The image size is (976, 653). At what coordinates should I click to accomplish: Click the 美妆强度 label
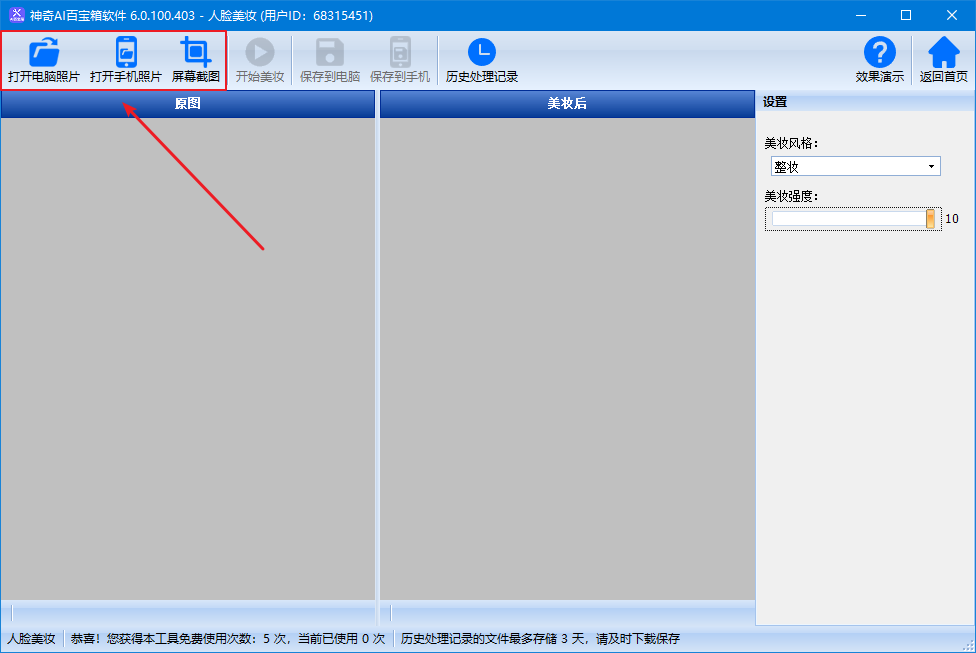coord(791,196)
